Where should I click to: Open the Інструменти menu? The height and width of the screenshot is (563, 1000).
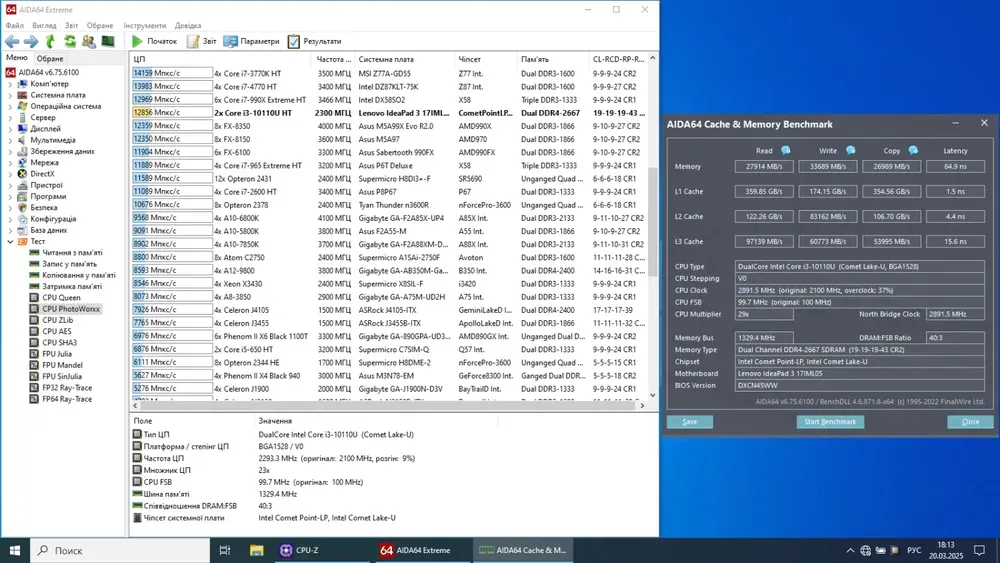[x=145, y=25]
